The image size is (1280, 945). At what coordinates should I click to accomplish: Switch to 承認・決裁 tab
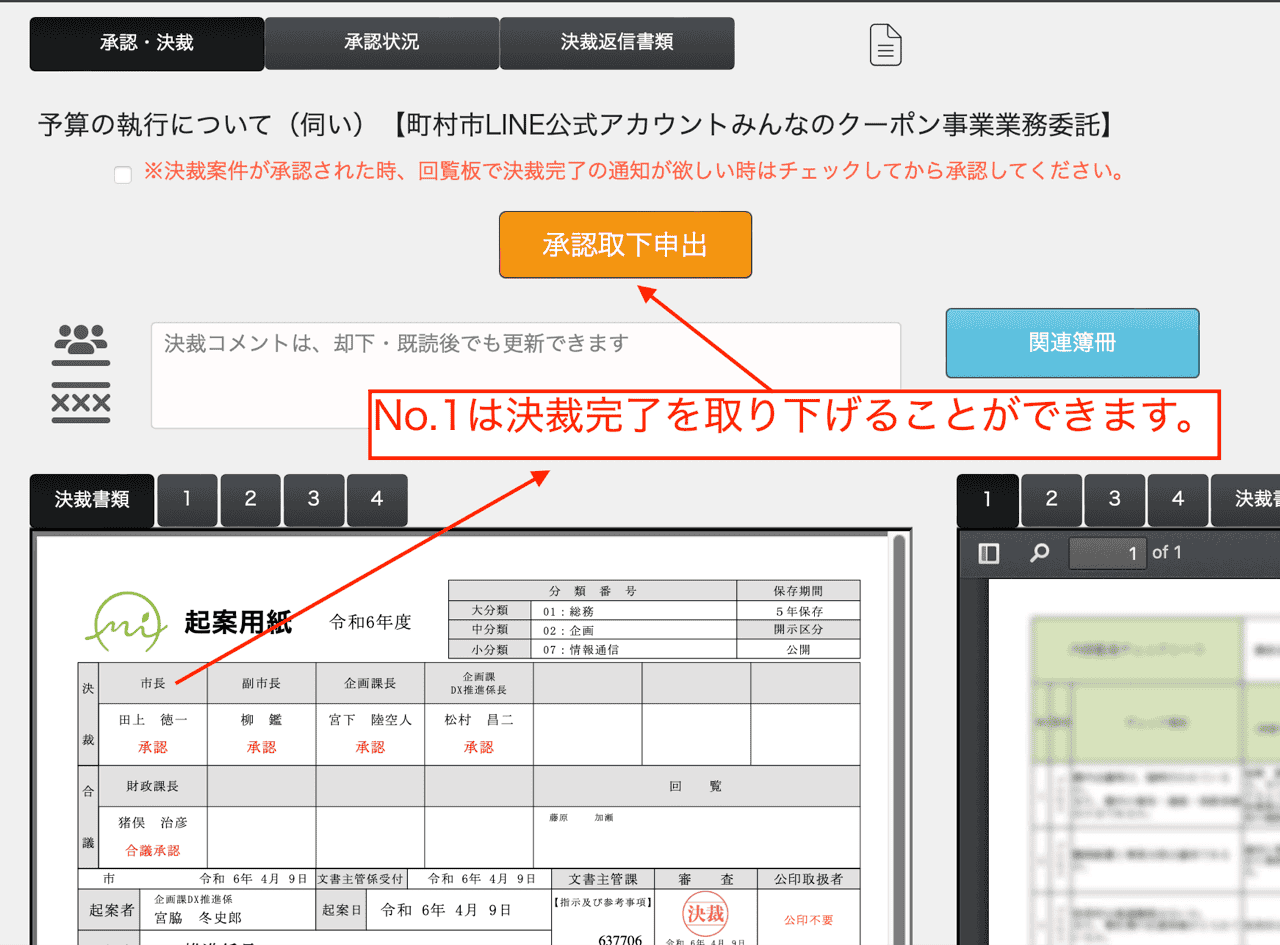(x=147, y=44)
